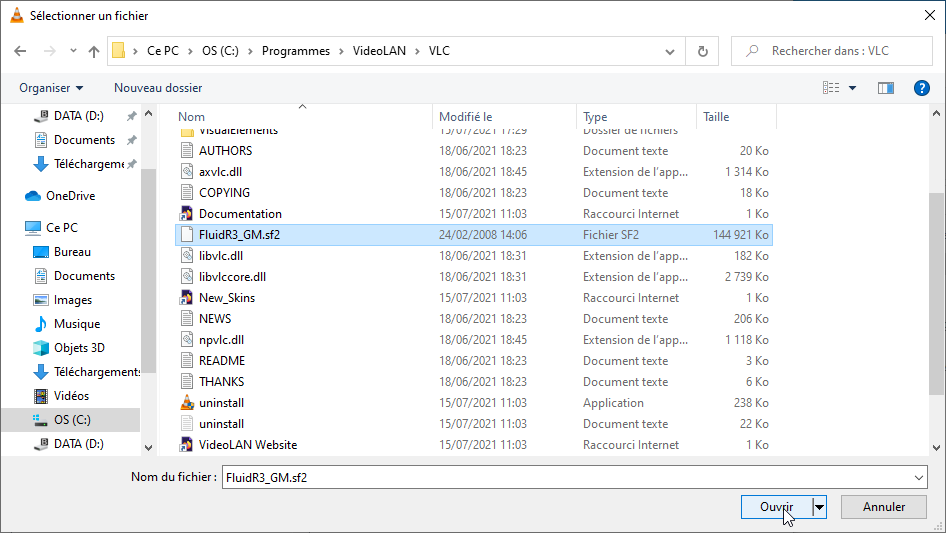This screenshot has height=533, width=946.
Task: Select Ce PC in the breadcrumb
Action: 163,51
